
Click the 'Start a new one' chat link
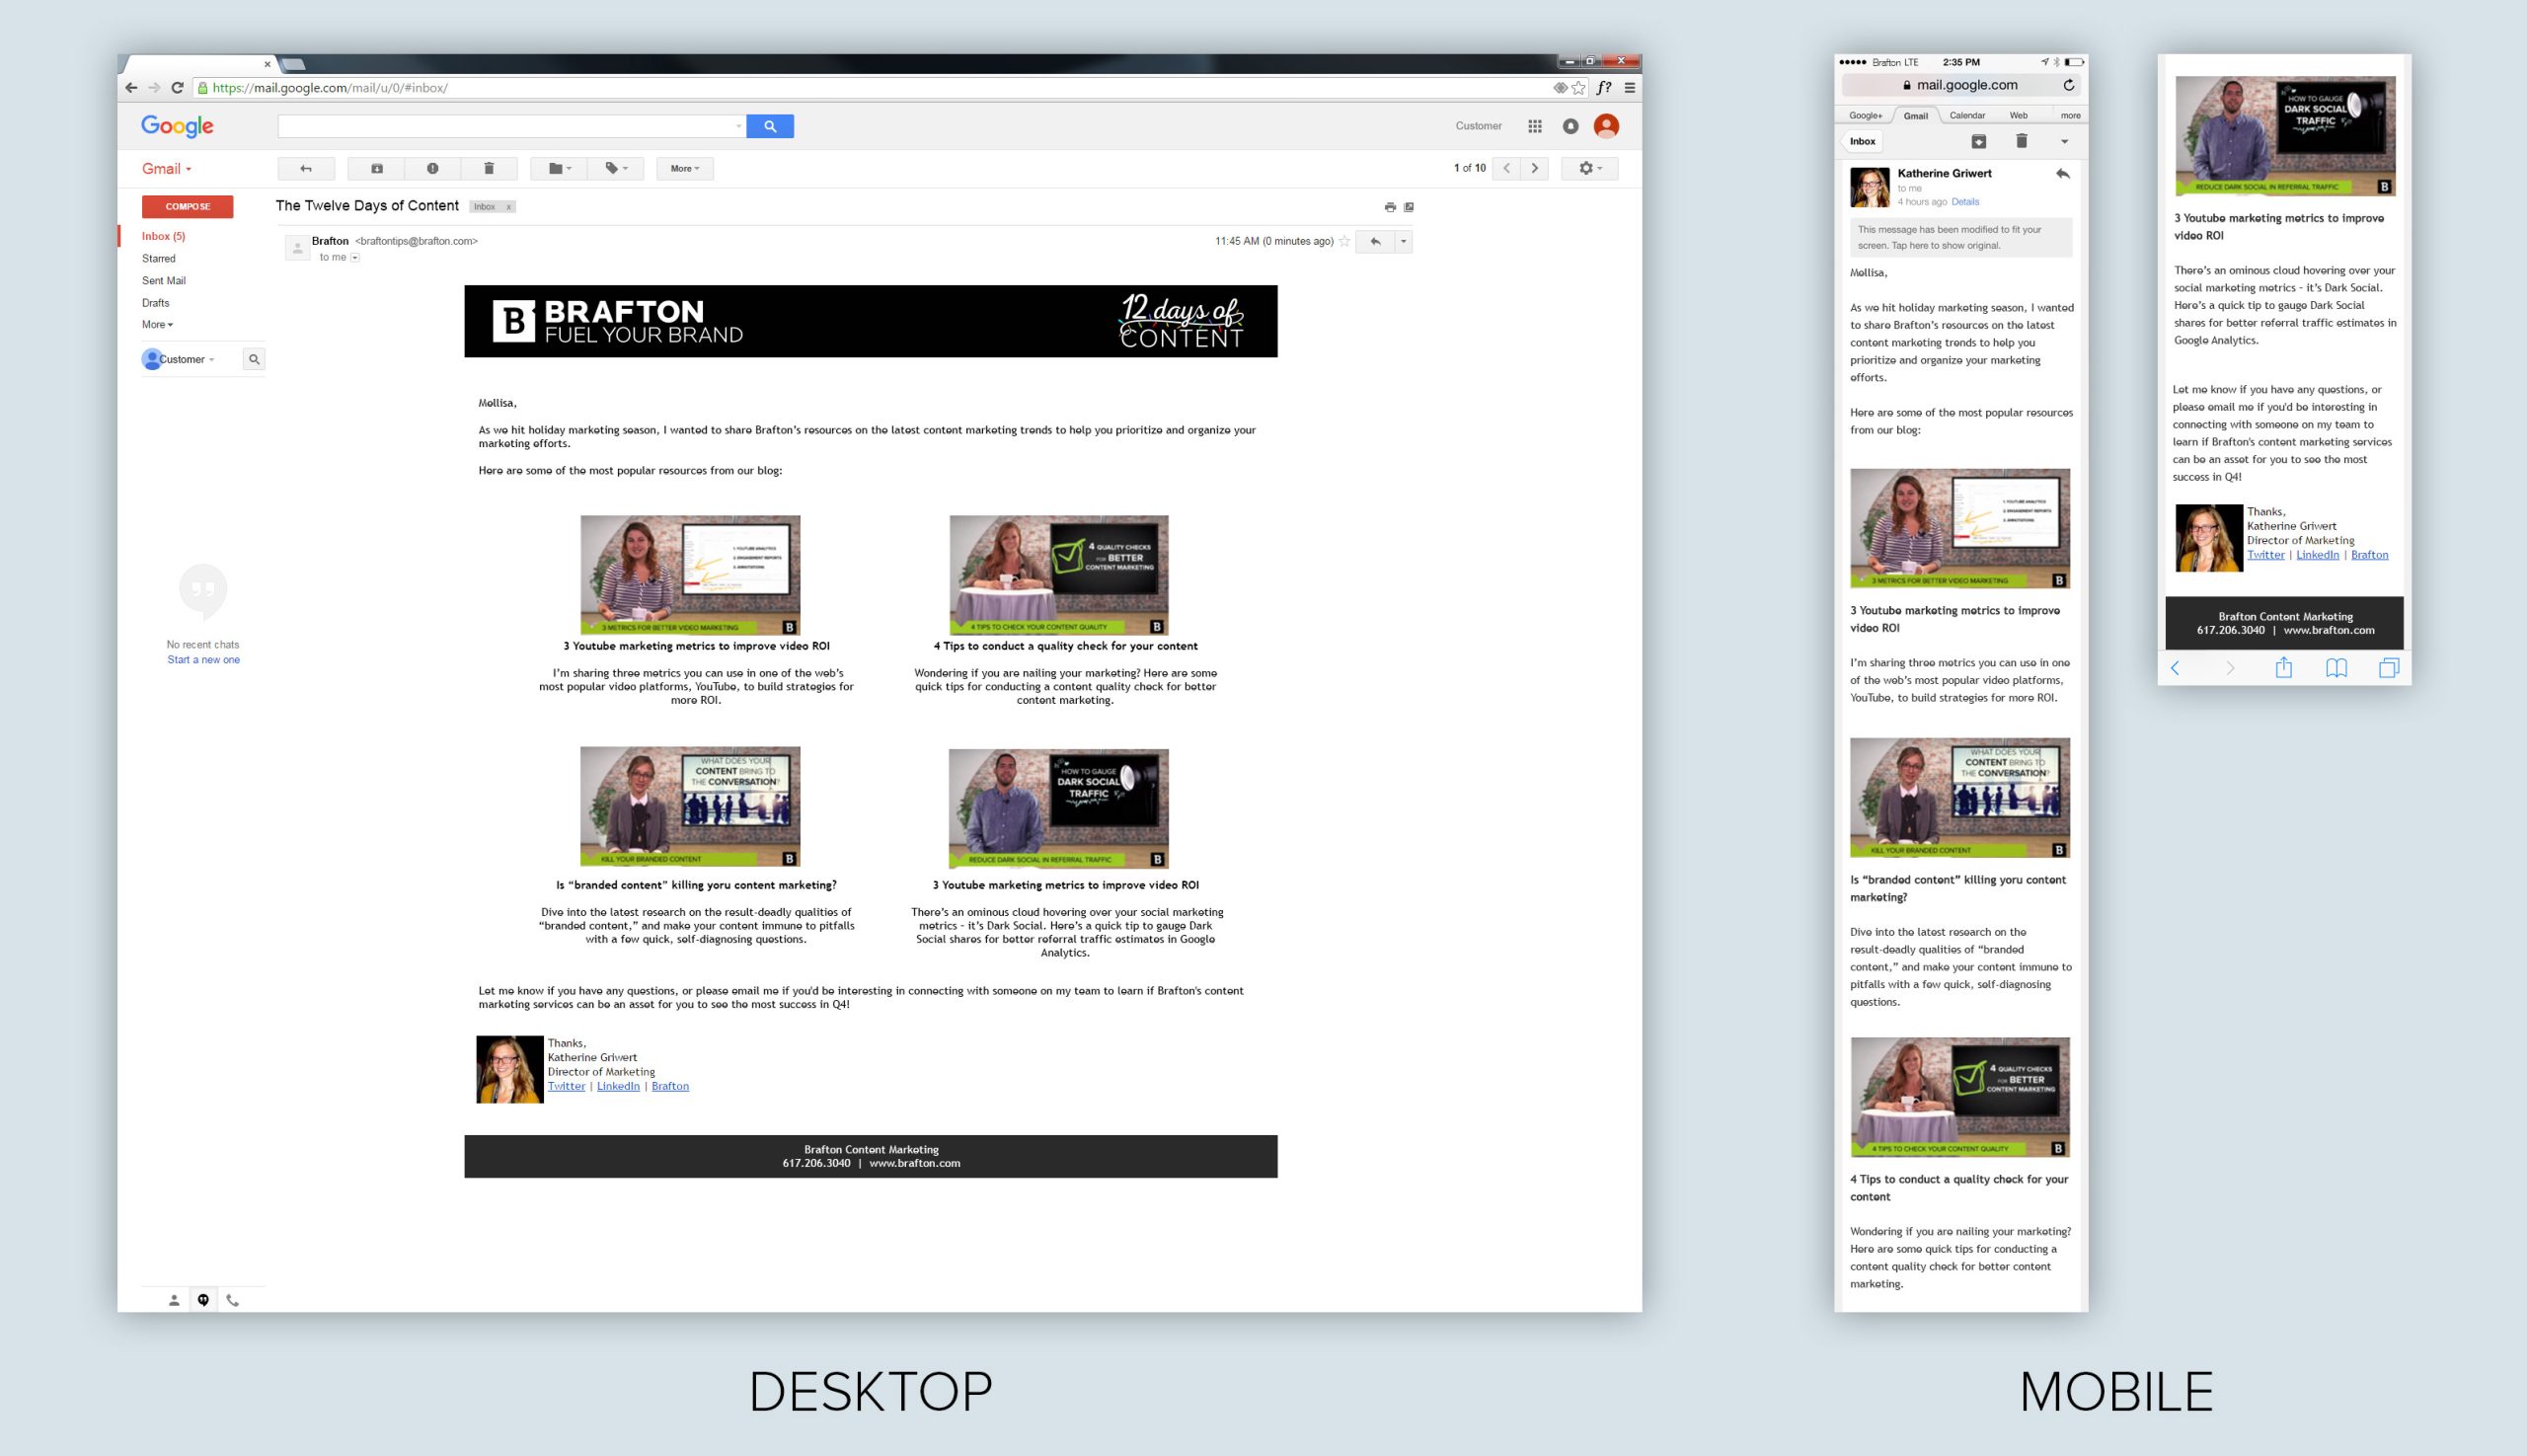pos(203,660)
